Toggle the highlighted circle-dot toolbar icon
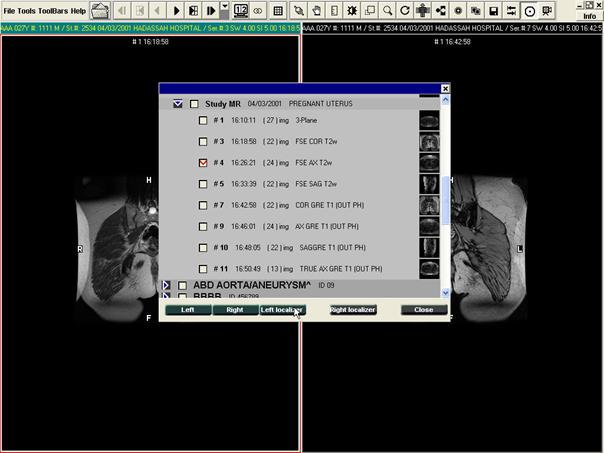 coord(529,11)
